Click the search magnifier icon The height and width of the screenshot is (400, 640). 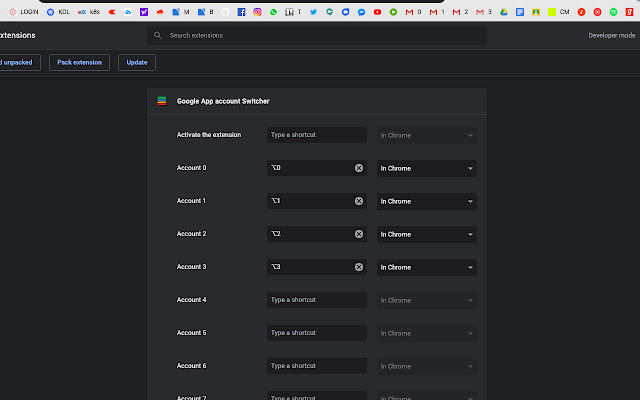(x=158, y=36)
